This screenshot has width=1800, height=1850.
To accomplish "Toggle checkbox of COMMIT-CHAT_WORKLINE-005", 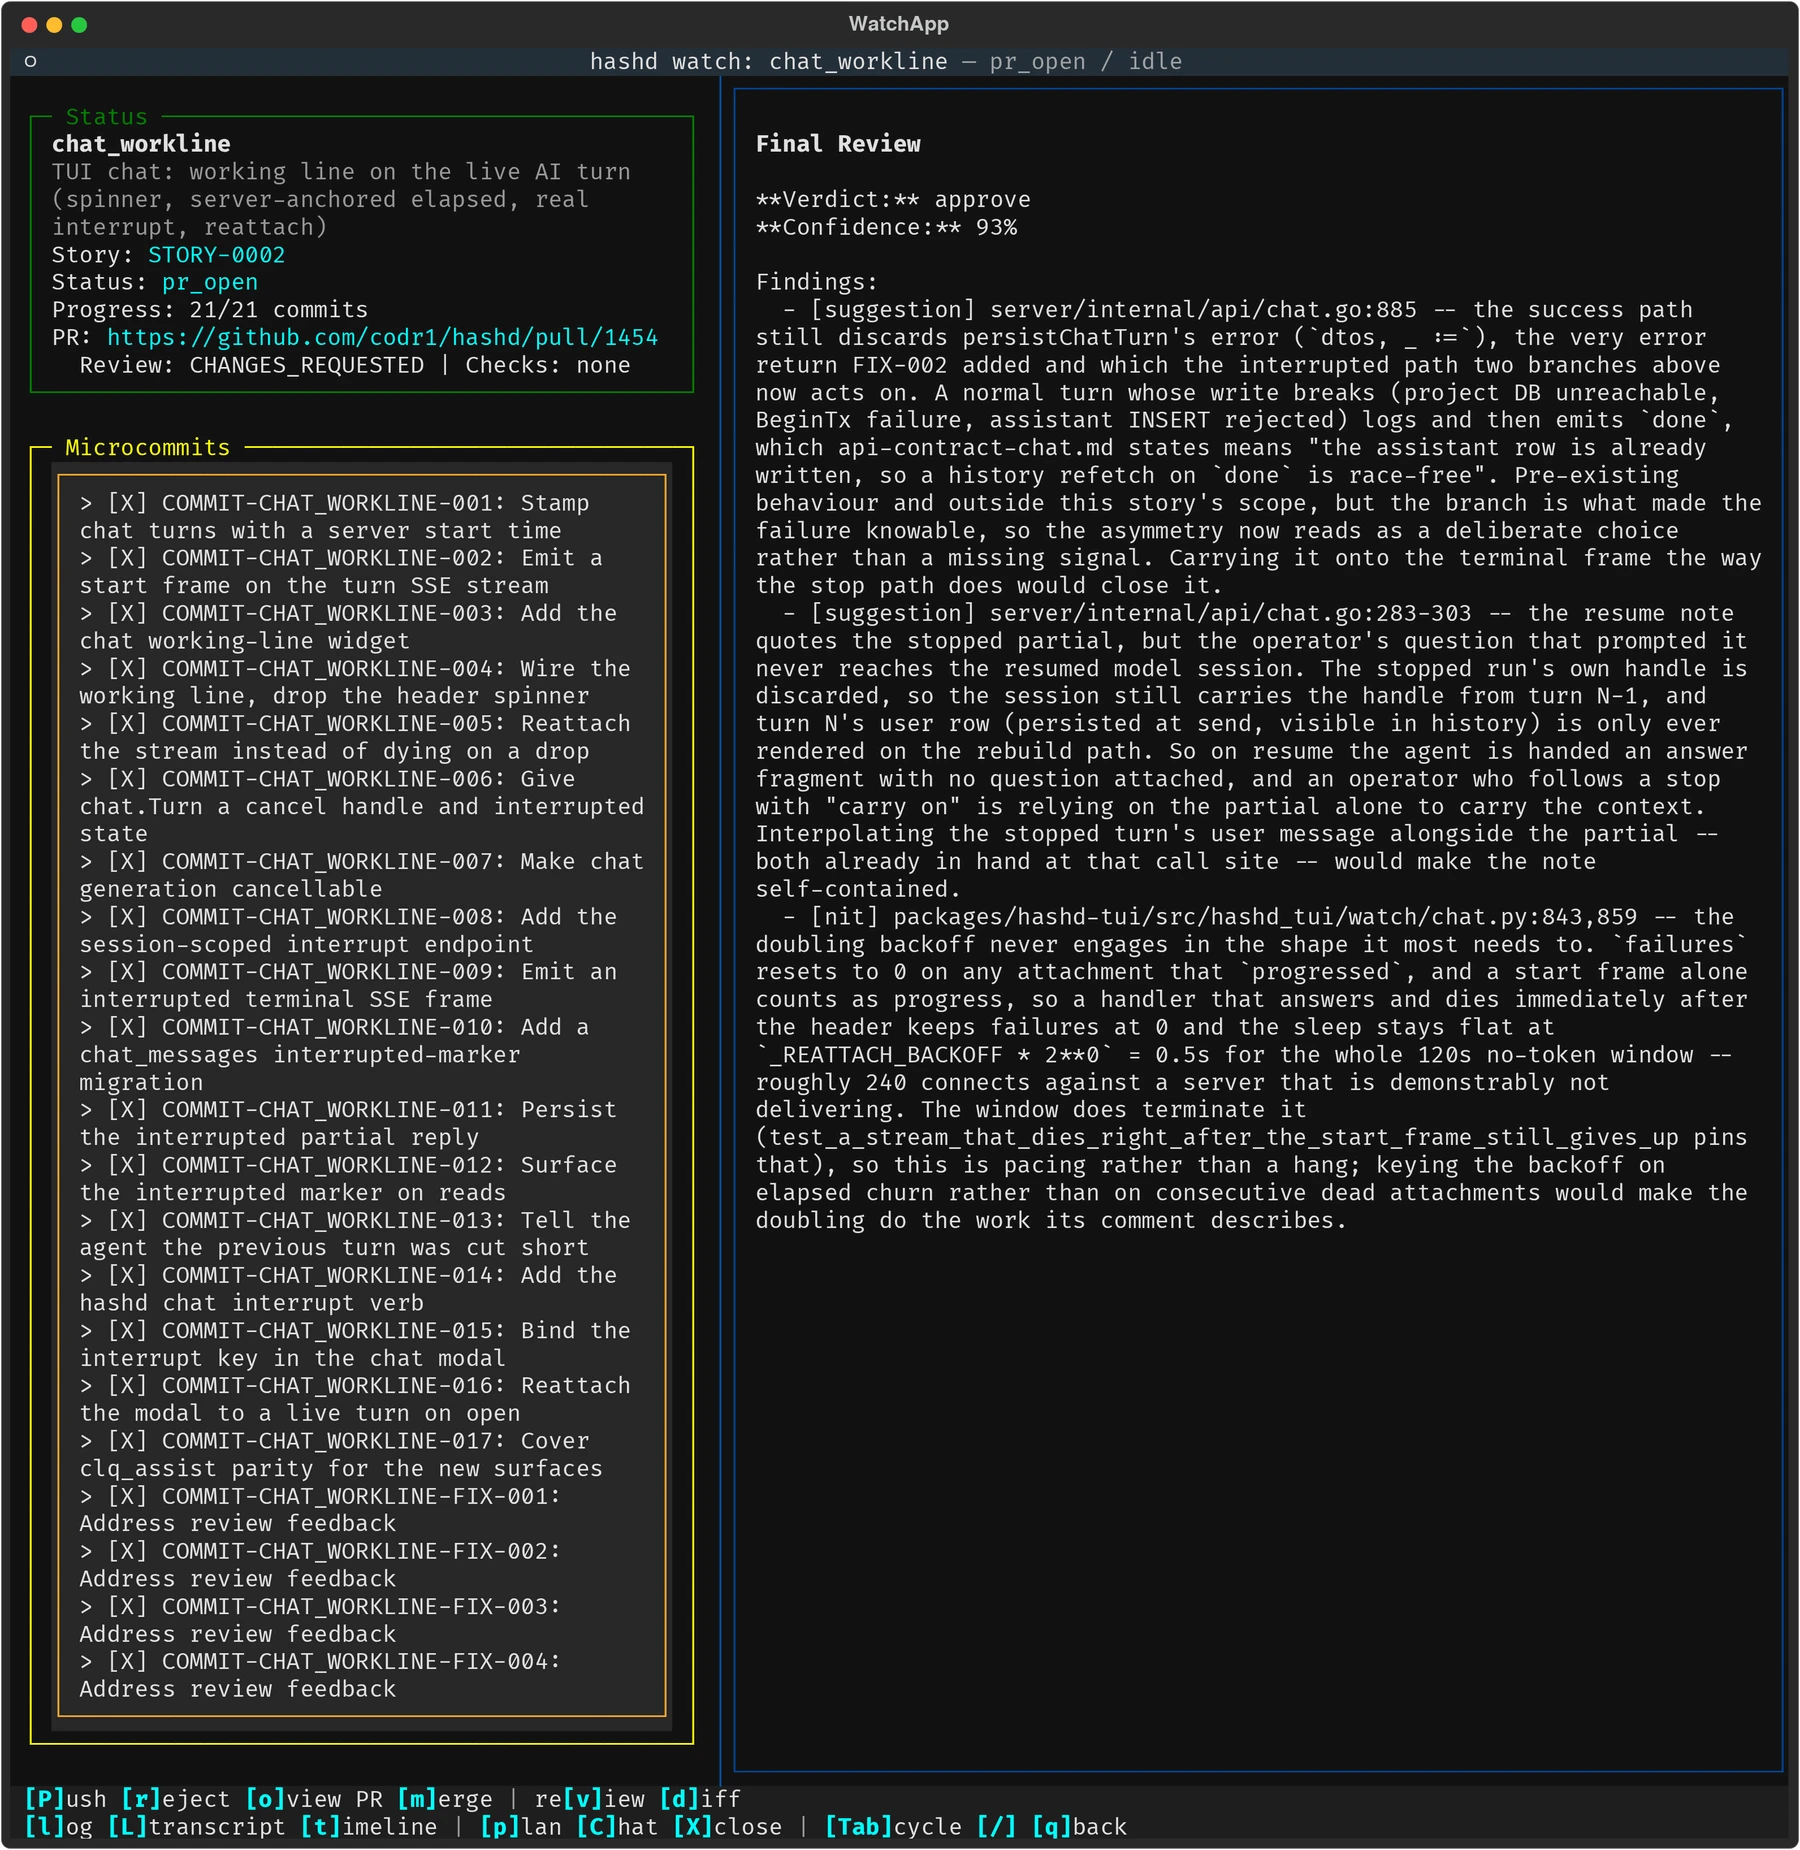I will 127,723.
